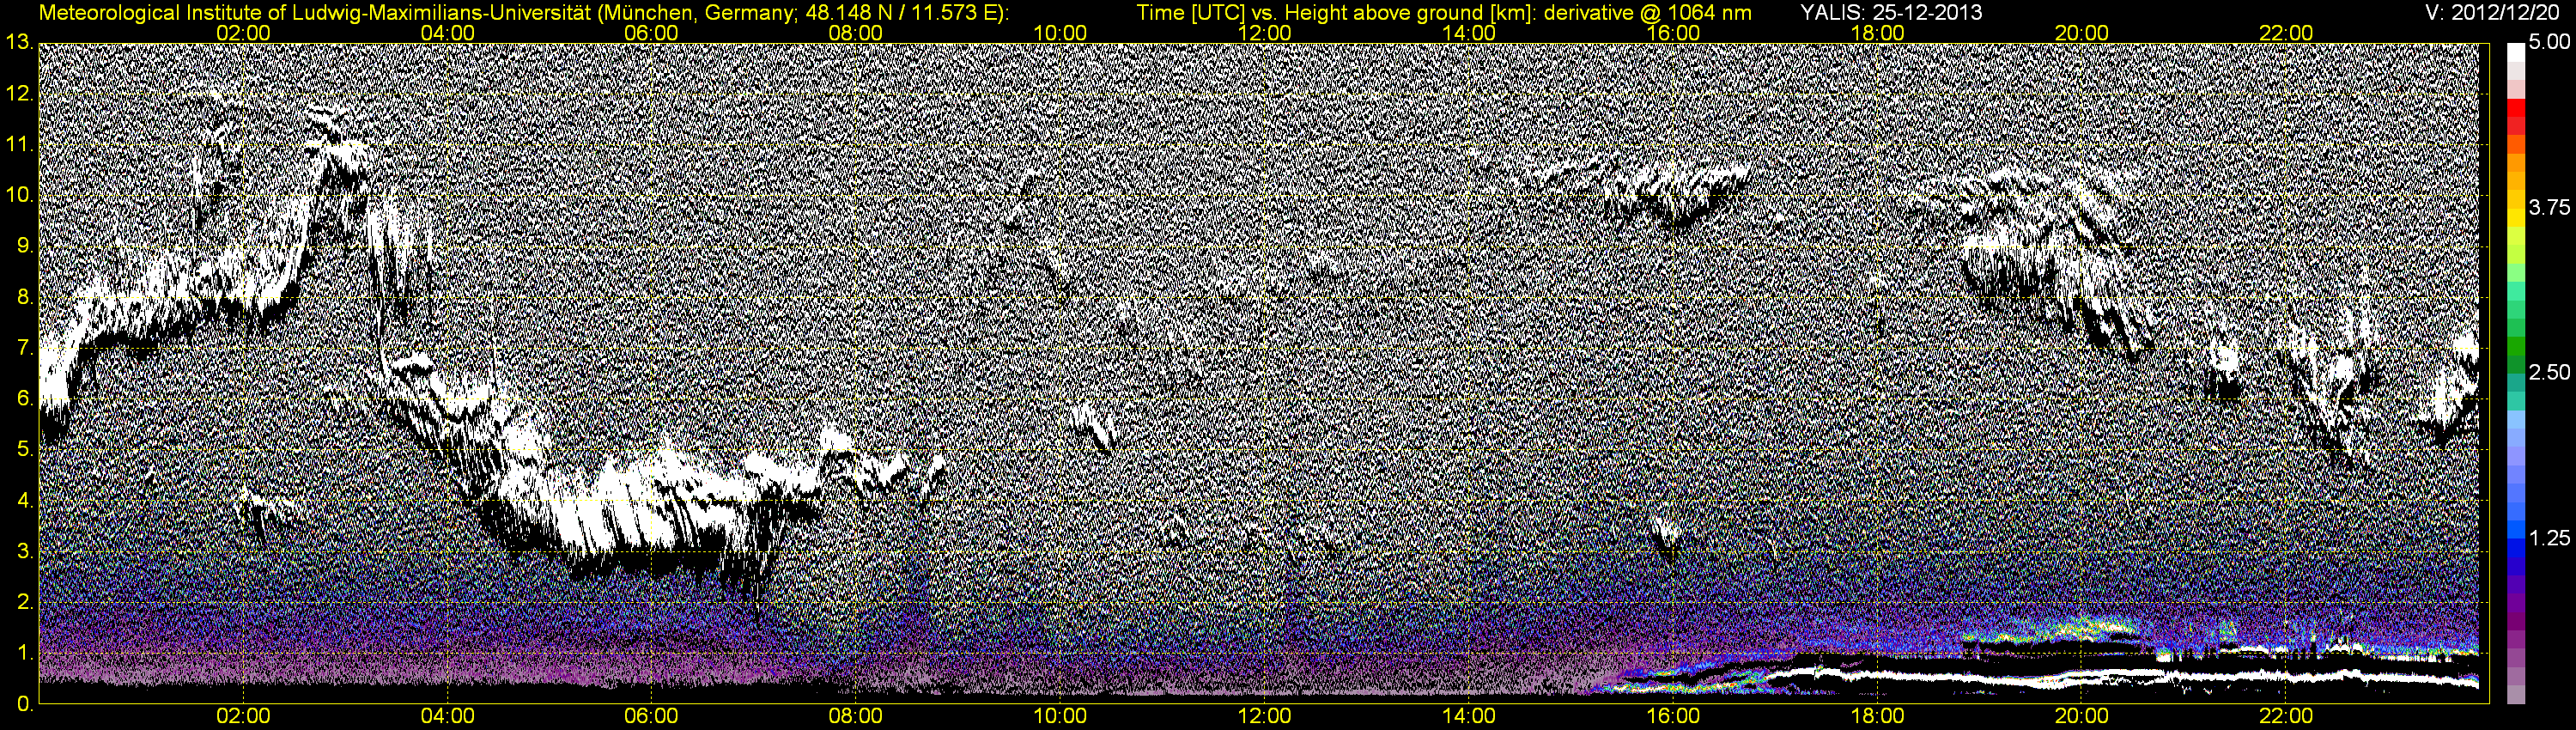
Task: Click the height axis label 12
Action: click(x=18, y=93)
